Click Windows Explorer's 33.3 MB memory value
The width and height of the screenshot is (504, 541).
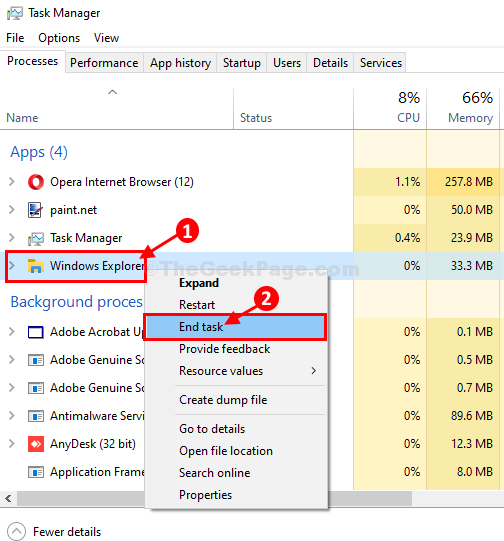pyautogui.click(x=472, y=266)
